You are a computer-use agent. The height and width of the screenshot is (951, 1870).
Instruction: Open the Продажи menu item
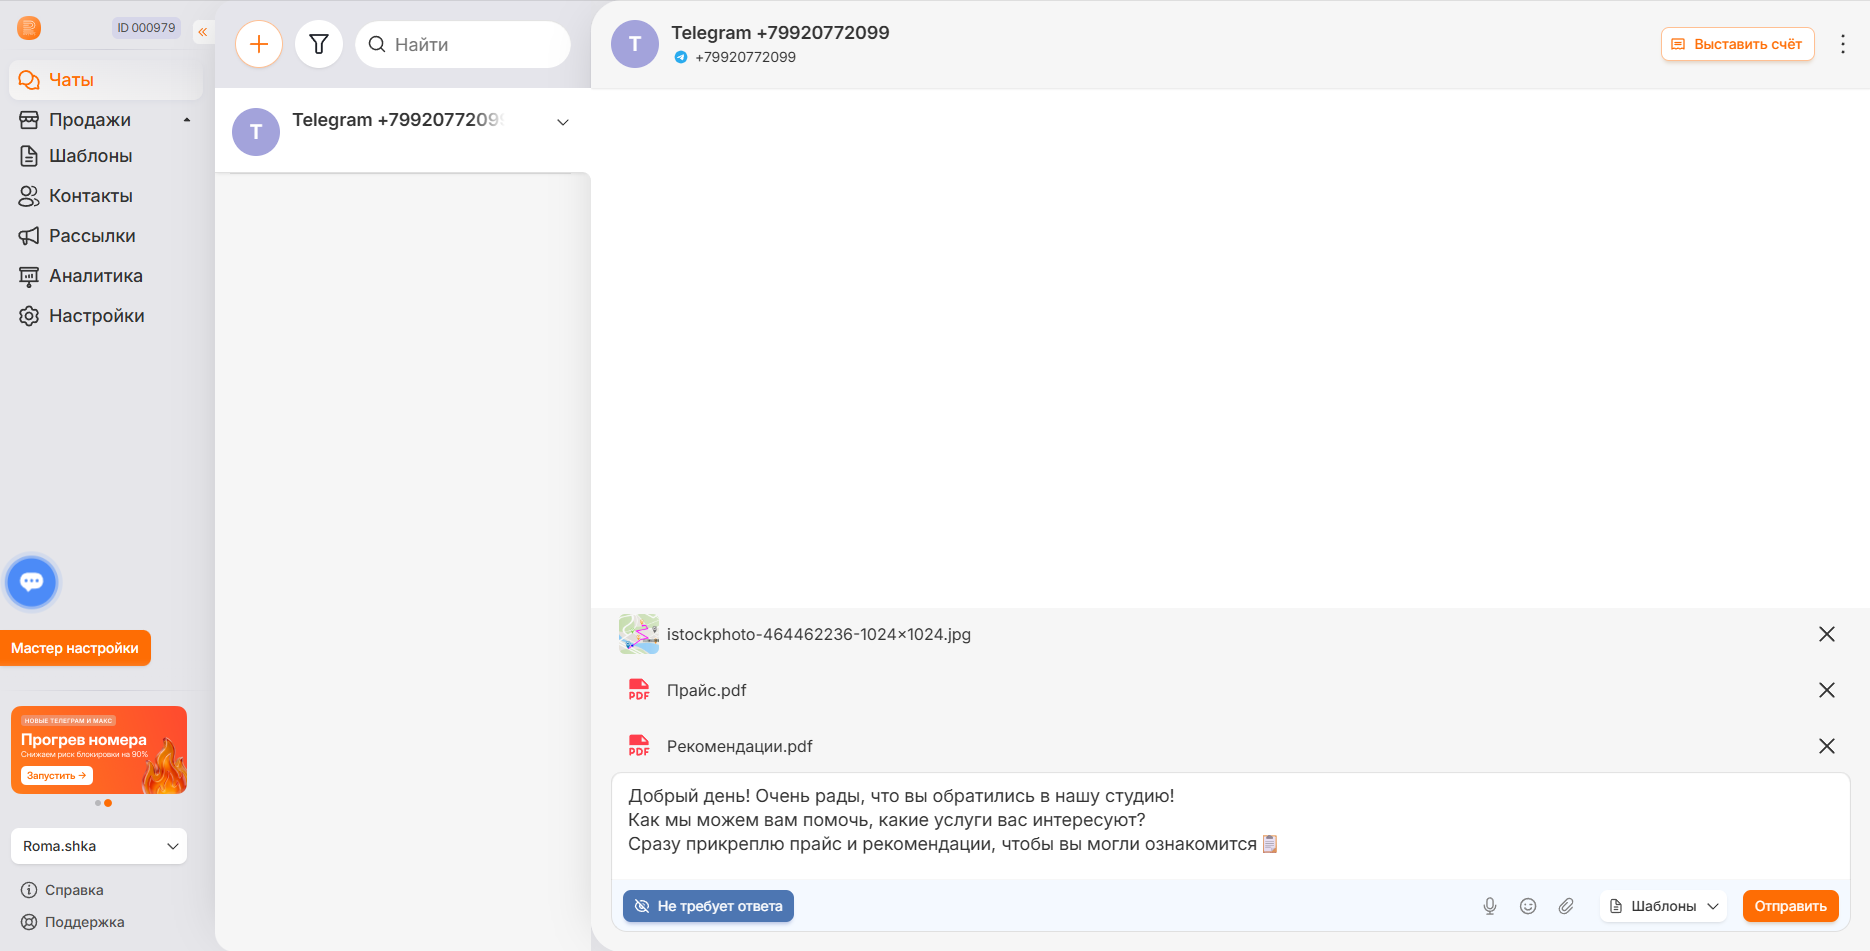(90, 120)
